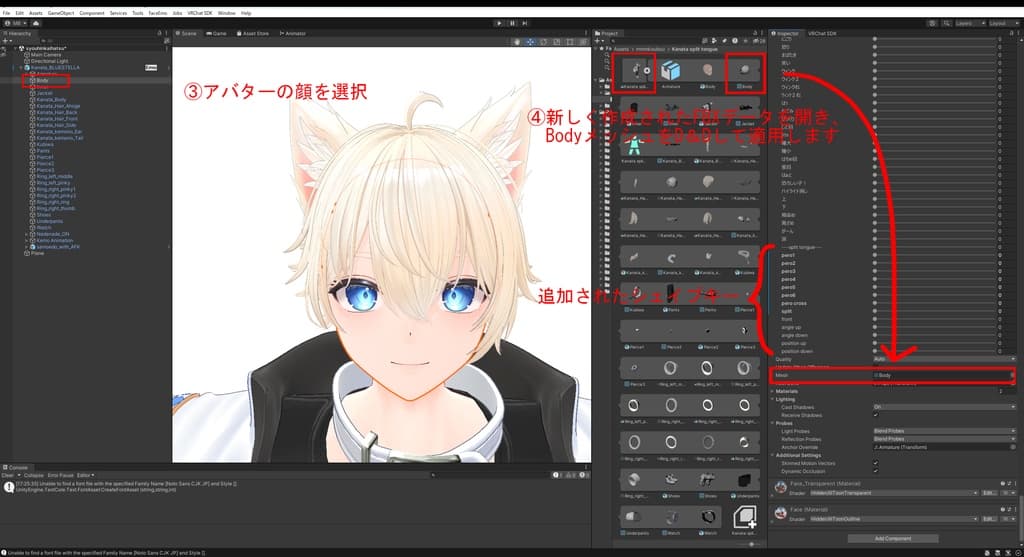The width and height of the screenshot is (1024, 557).
Task: Open the Window menu
Action: [227, 13]
